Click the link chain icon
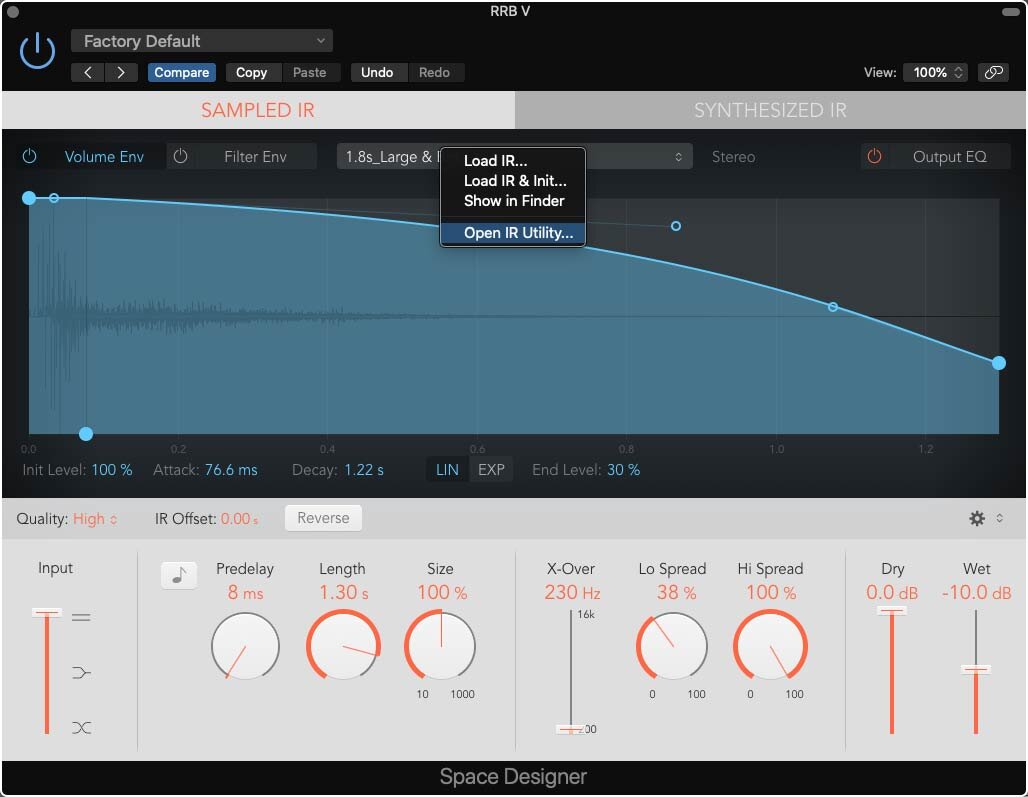The height and width of the screenshot is (797, 1028). tap(993, 72)
